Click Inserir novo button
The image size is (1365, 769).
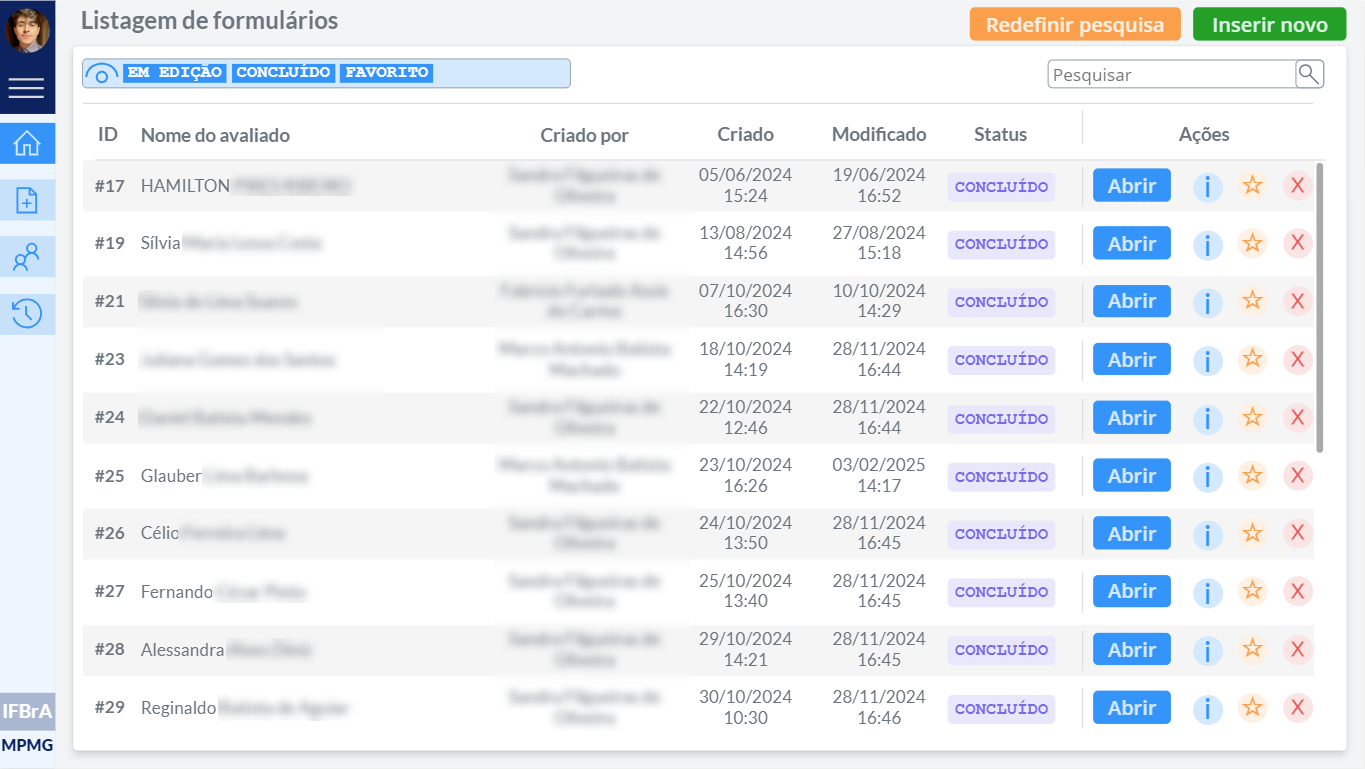coord(1270,24)
